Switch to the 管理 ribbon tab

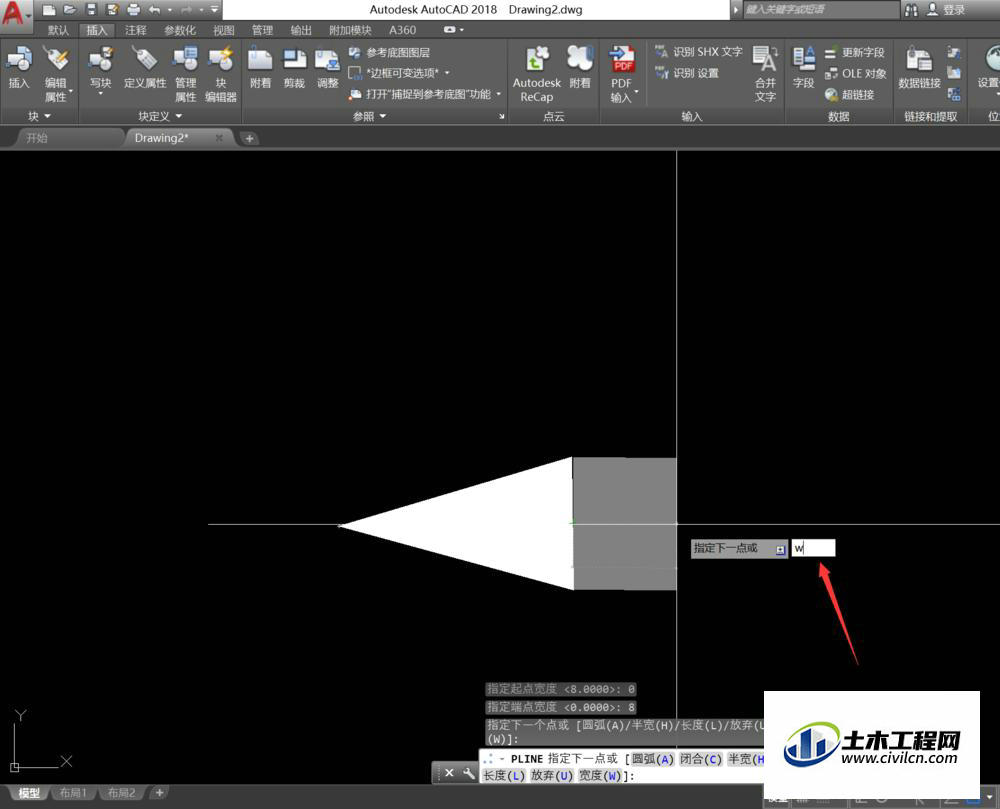point(262,30)
